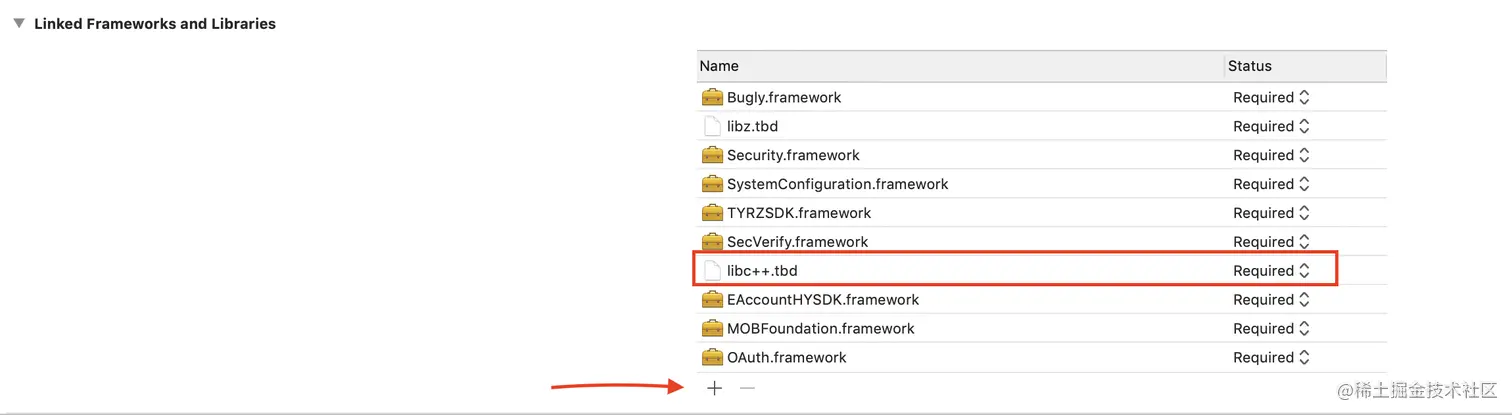
Task: Click the libc++.tbd document icon
Action: [x=712, y=271]
